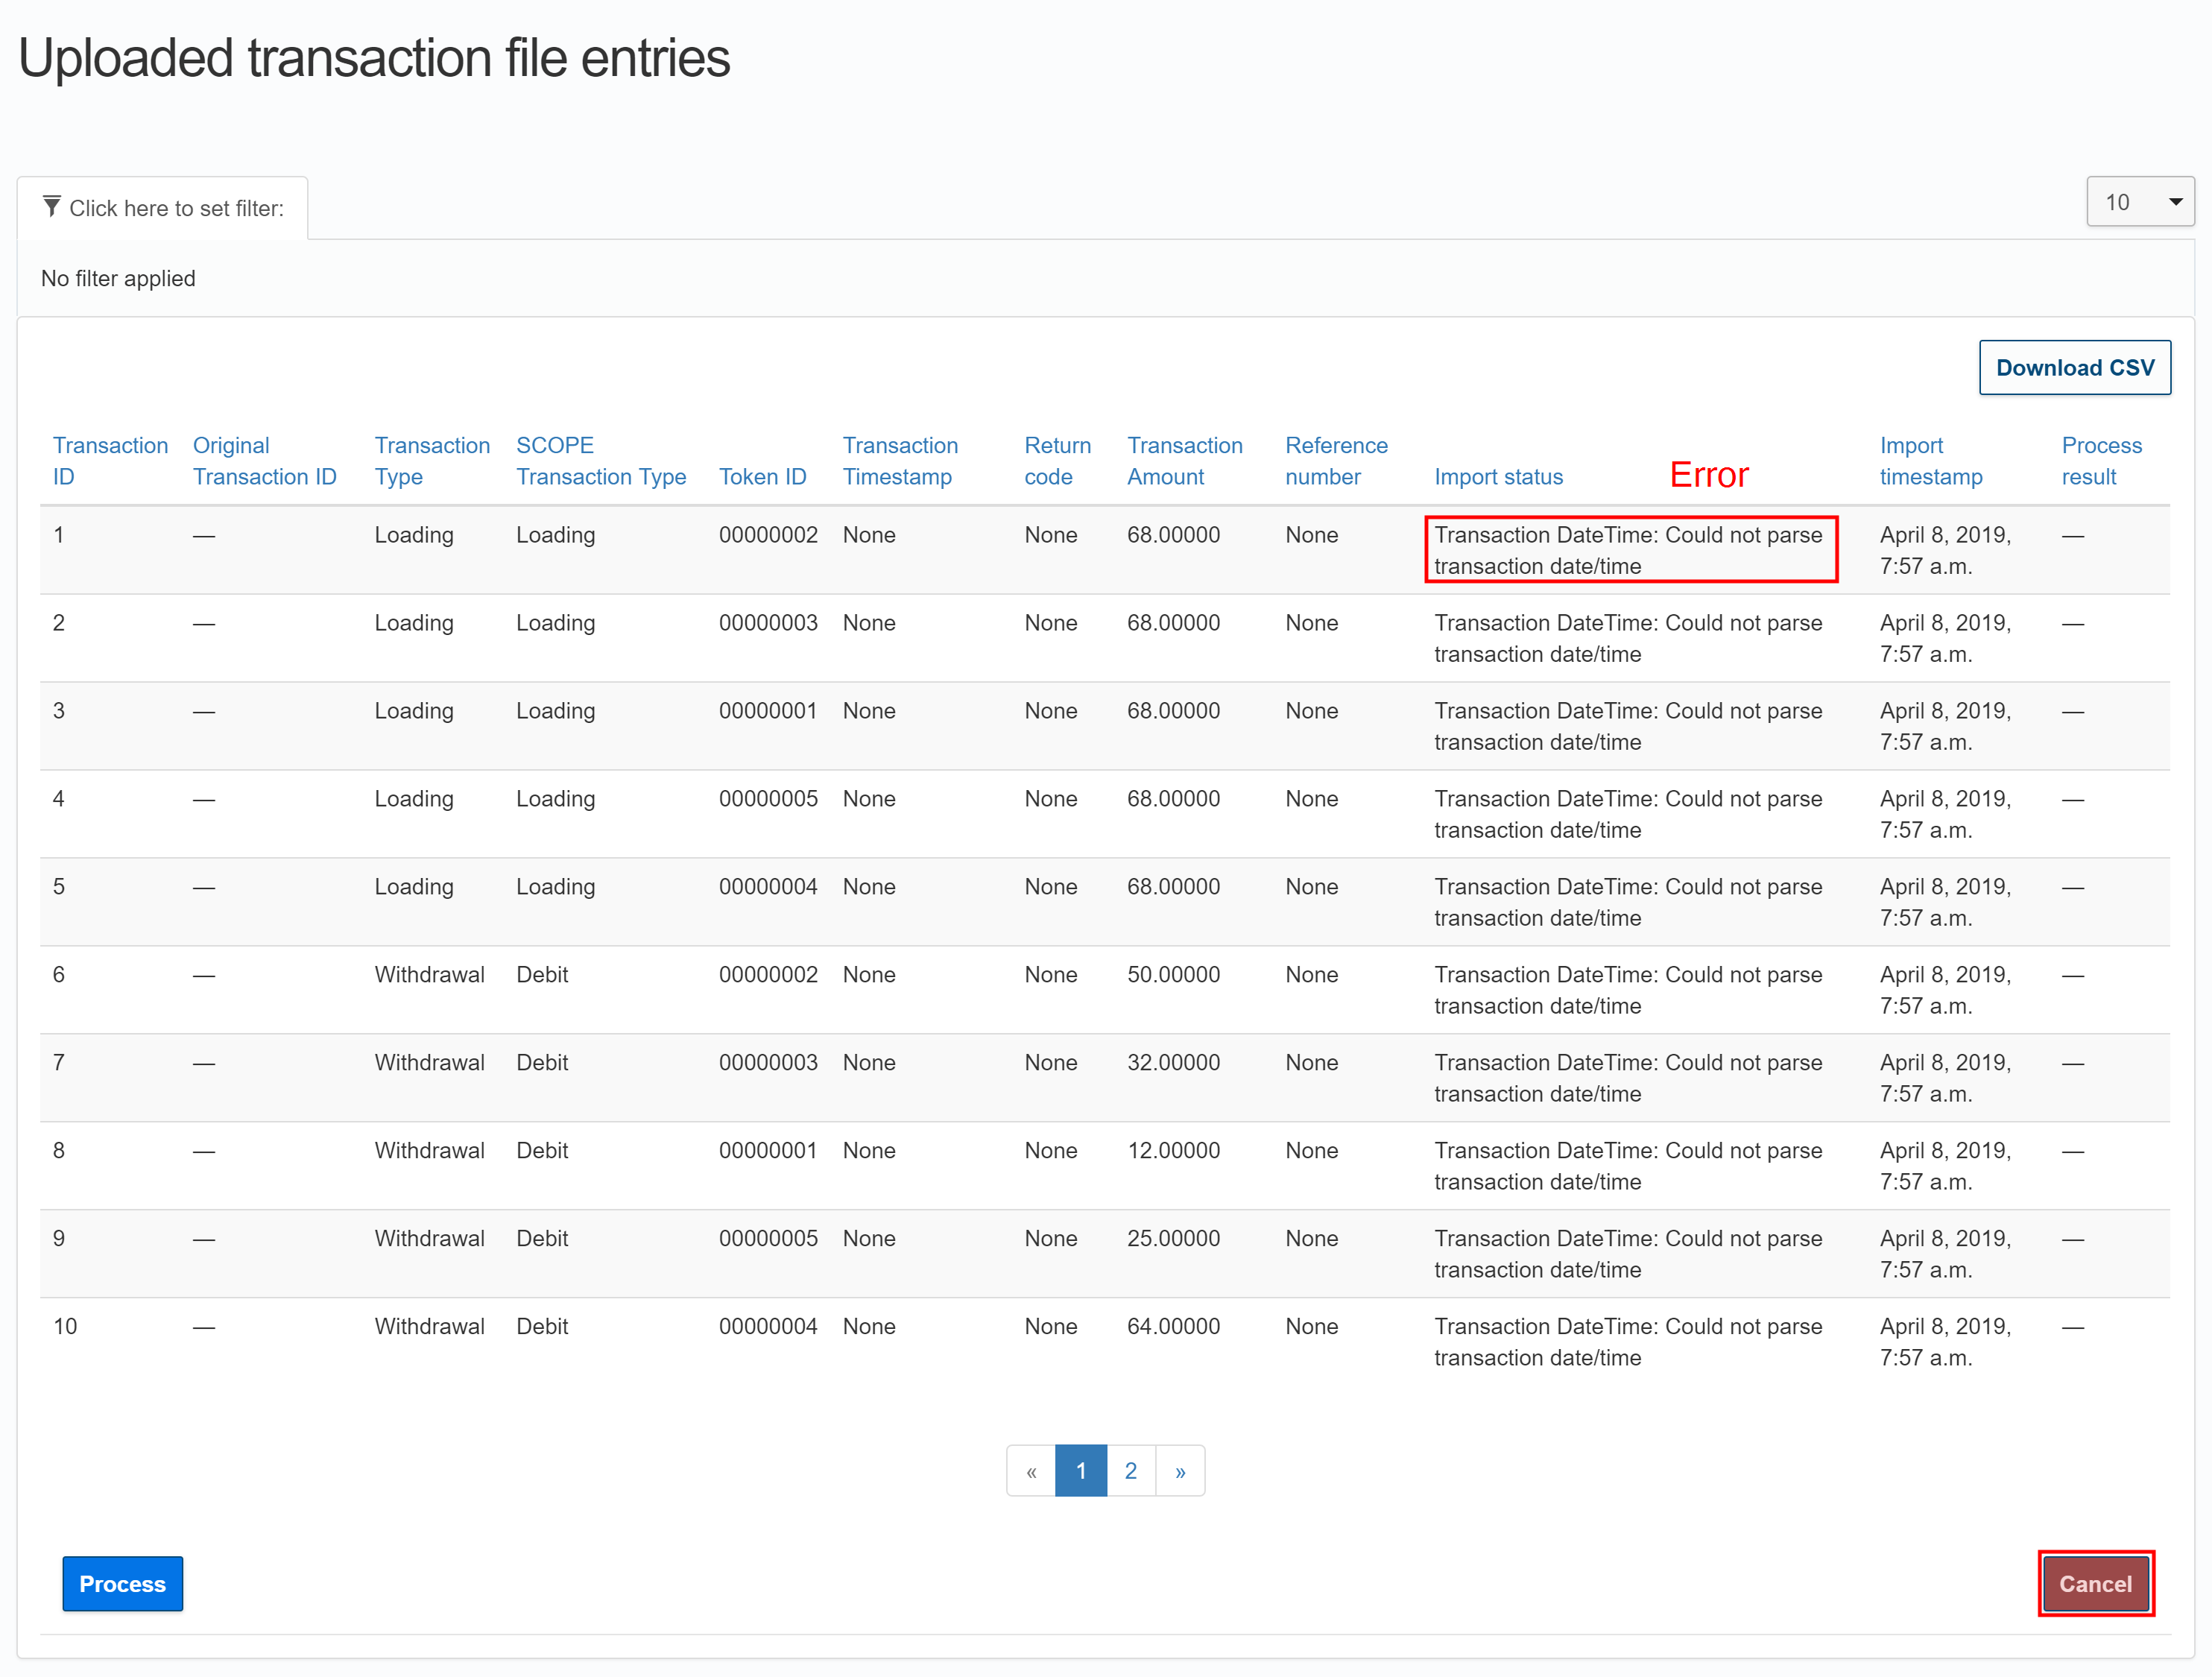This screenshot has height=1677, width=2212.
Task: Click the red Cancel button
Action: click(x=2096, y=1584)
